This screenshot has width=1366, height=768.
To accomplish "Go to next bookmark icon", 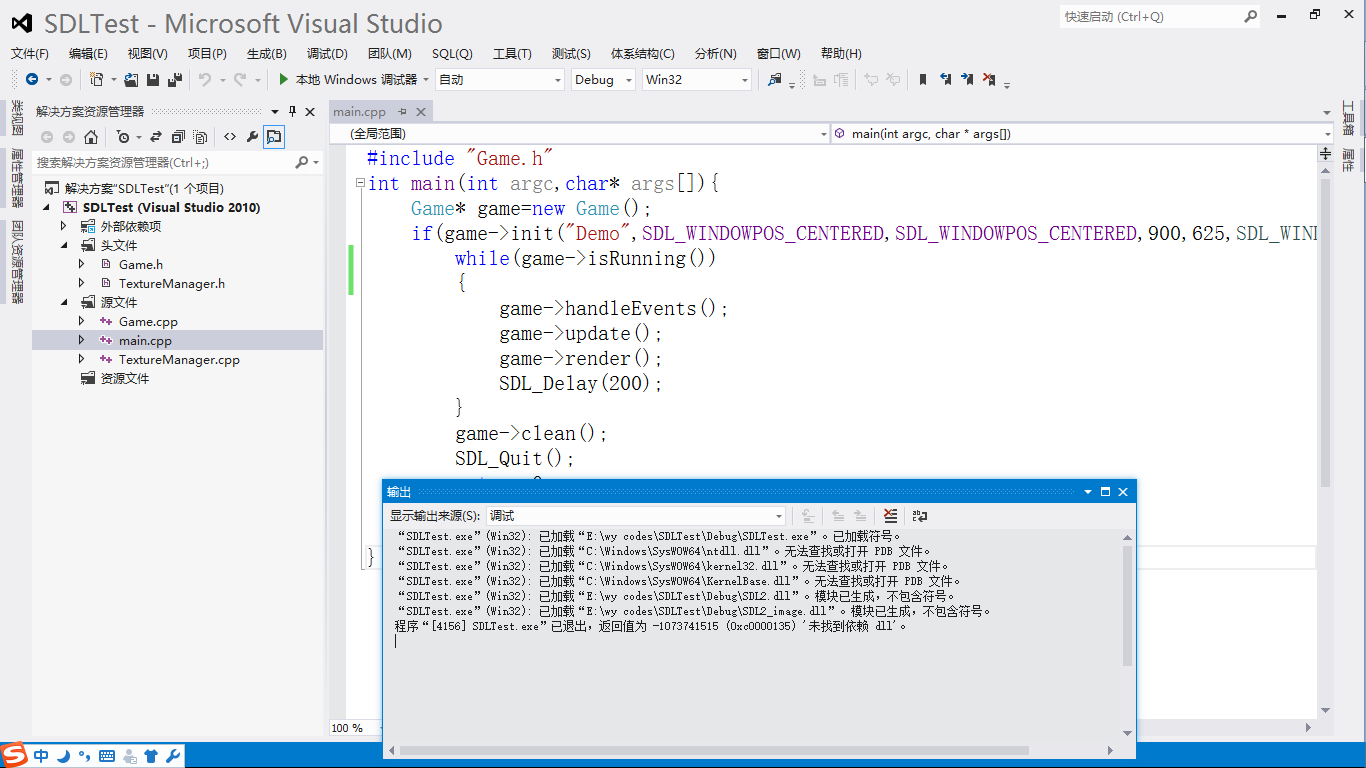I will coord(967,79).
